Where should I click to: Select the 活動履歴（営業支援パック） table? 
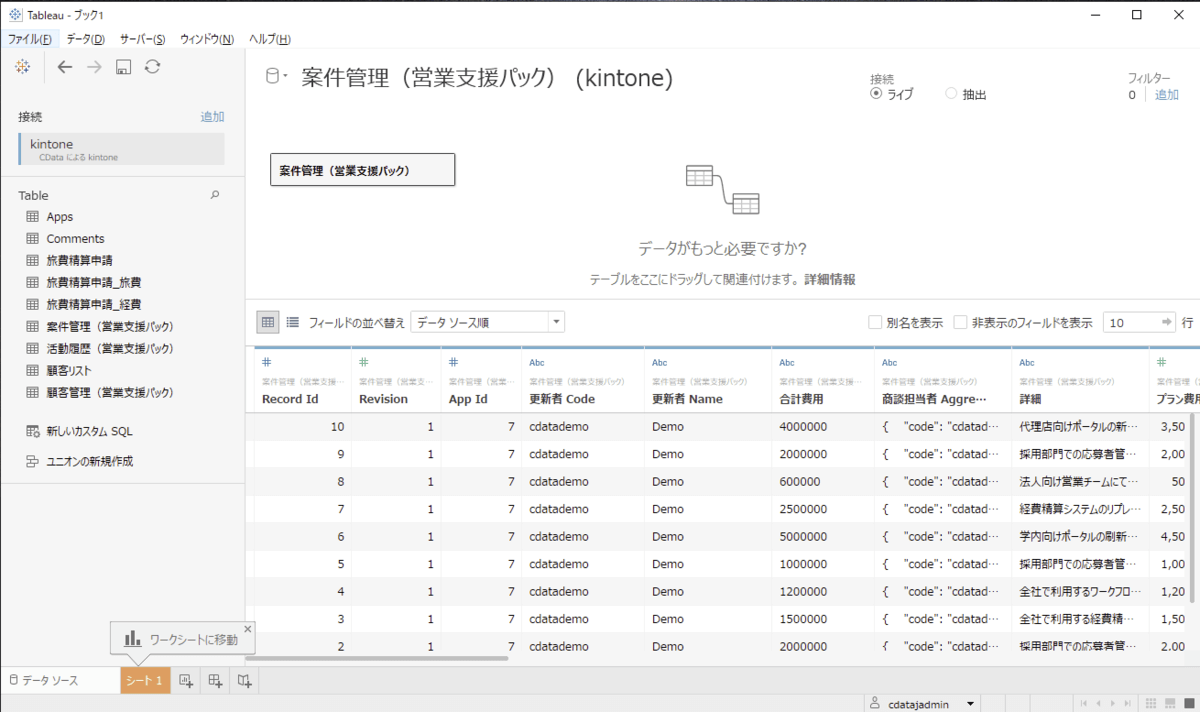click(x=110, y=349)
